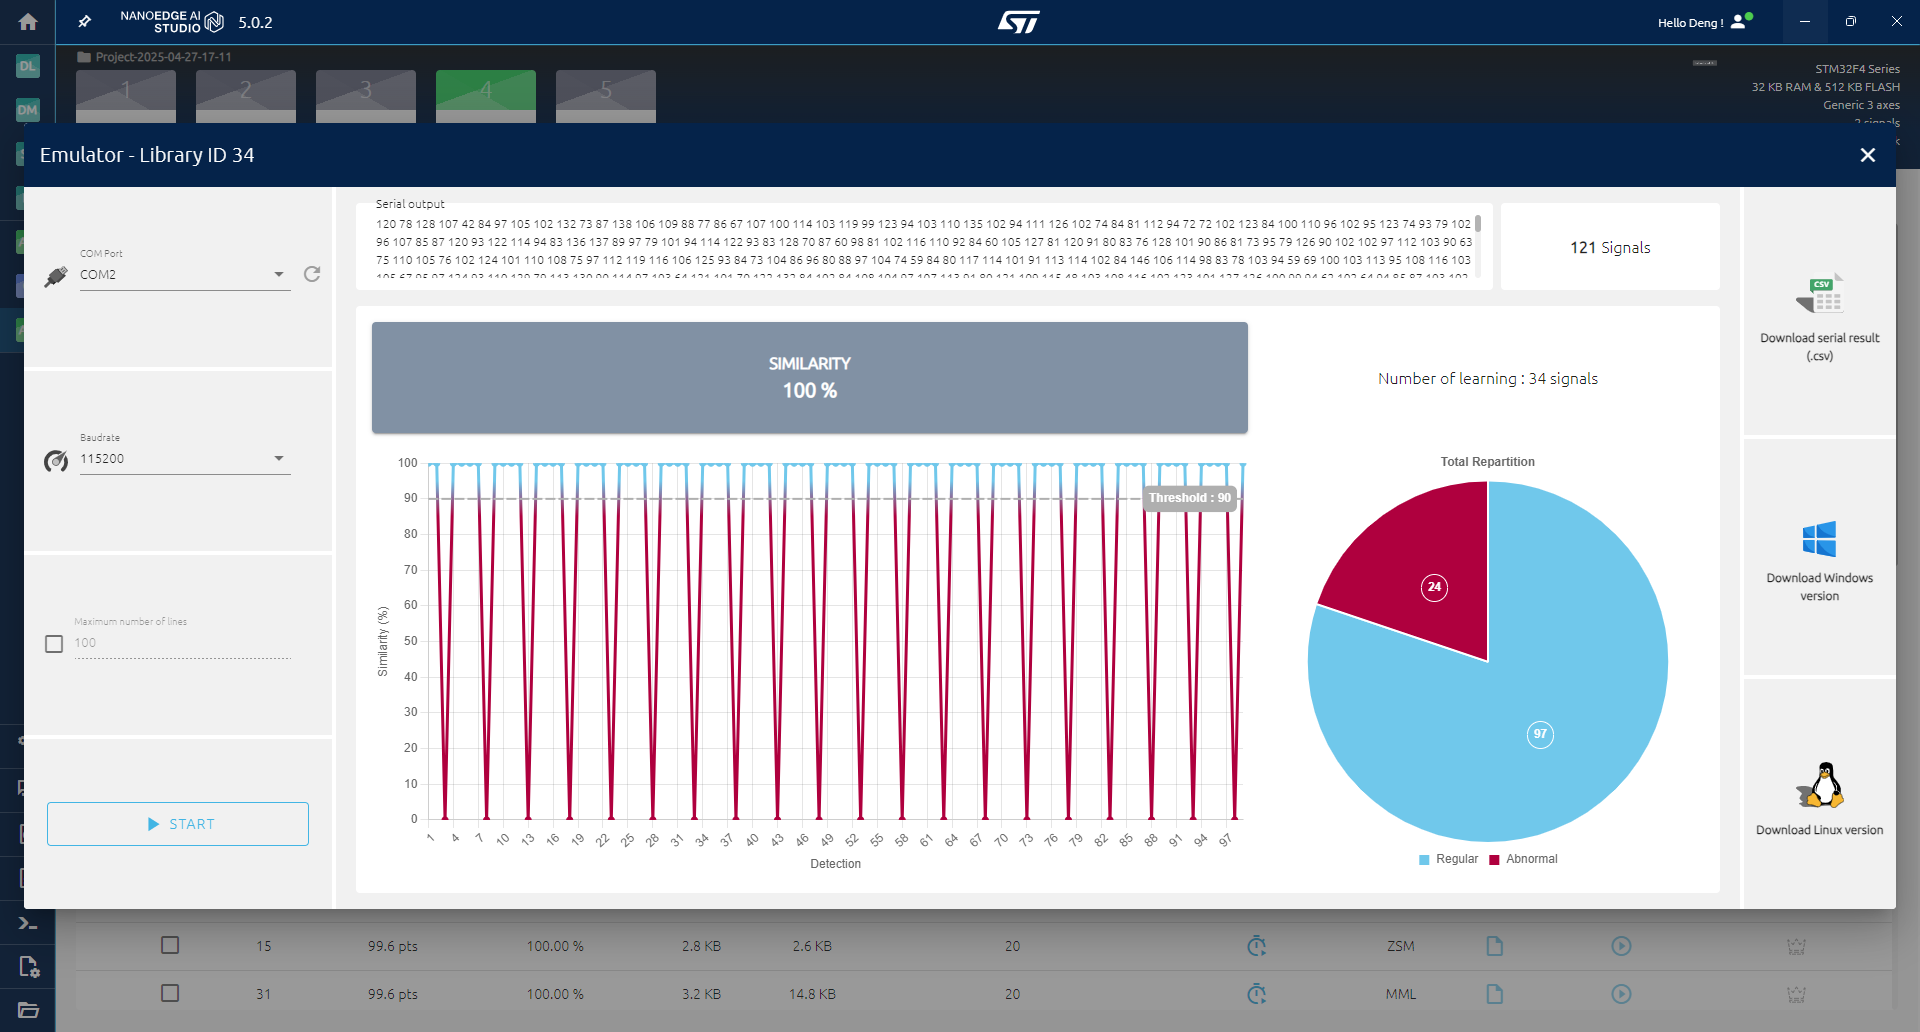Edit the maximum lines value field

tap(182, 643)
